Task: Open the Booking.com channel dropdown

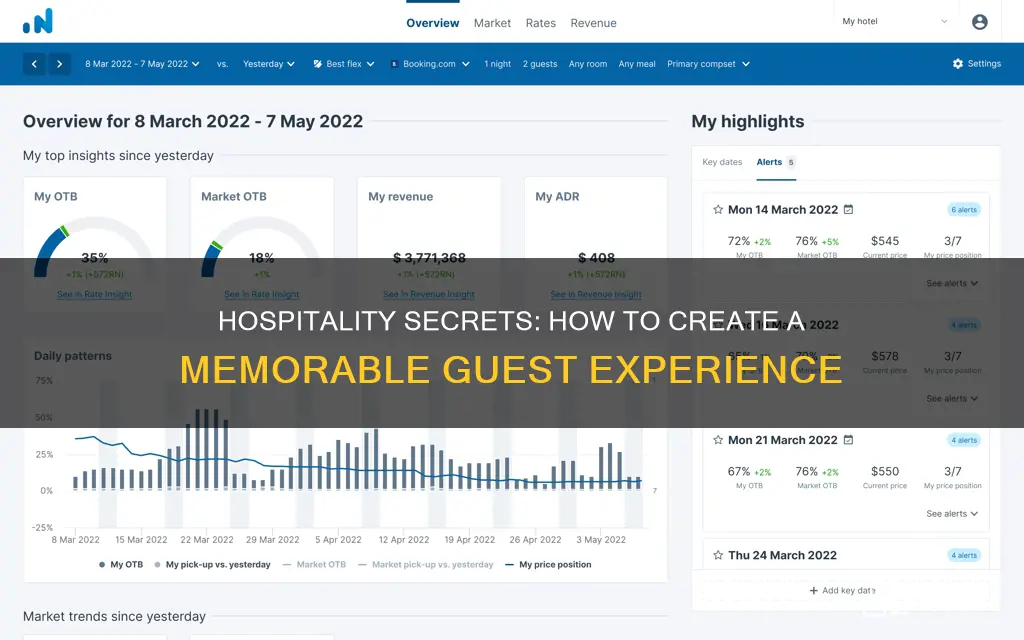Action: [430, 64]
